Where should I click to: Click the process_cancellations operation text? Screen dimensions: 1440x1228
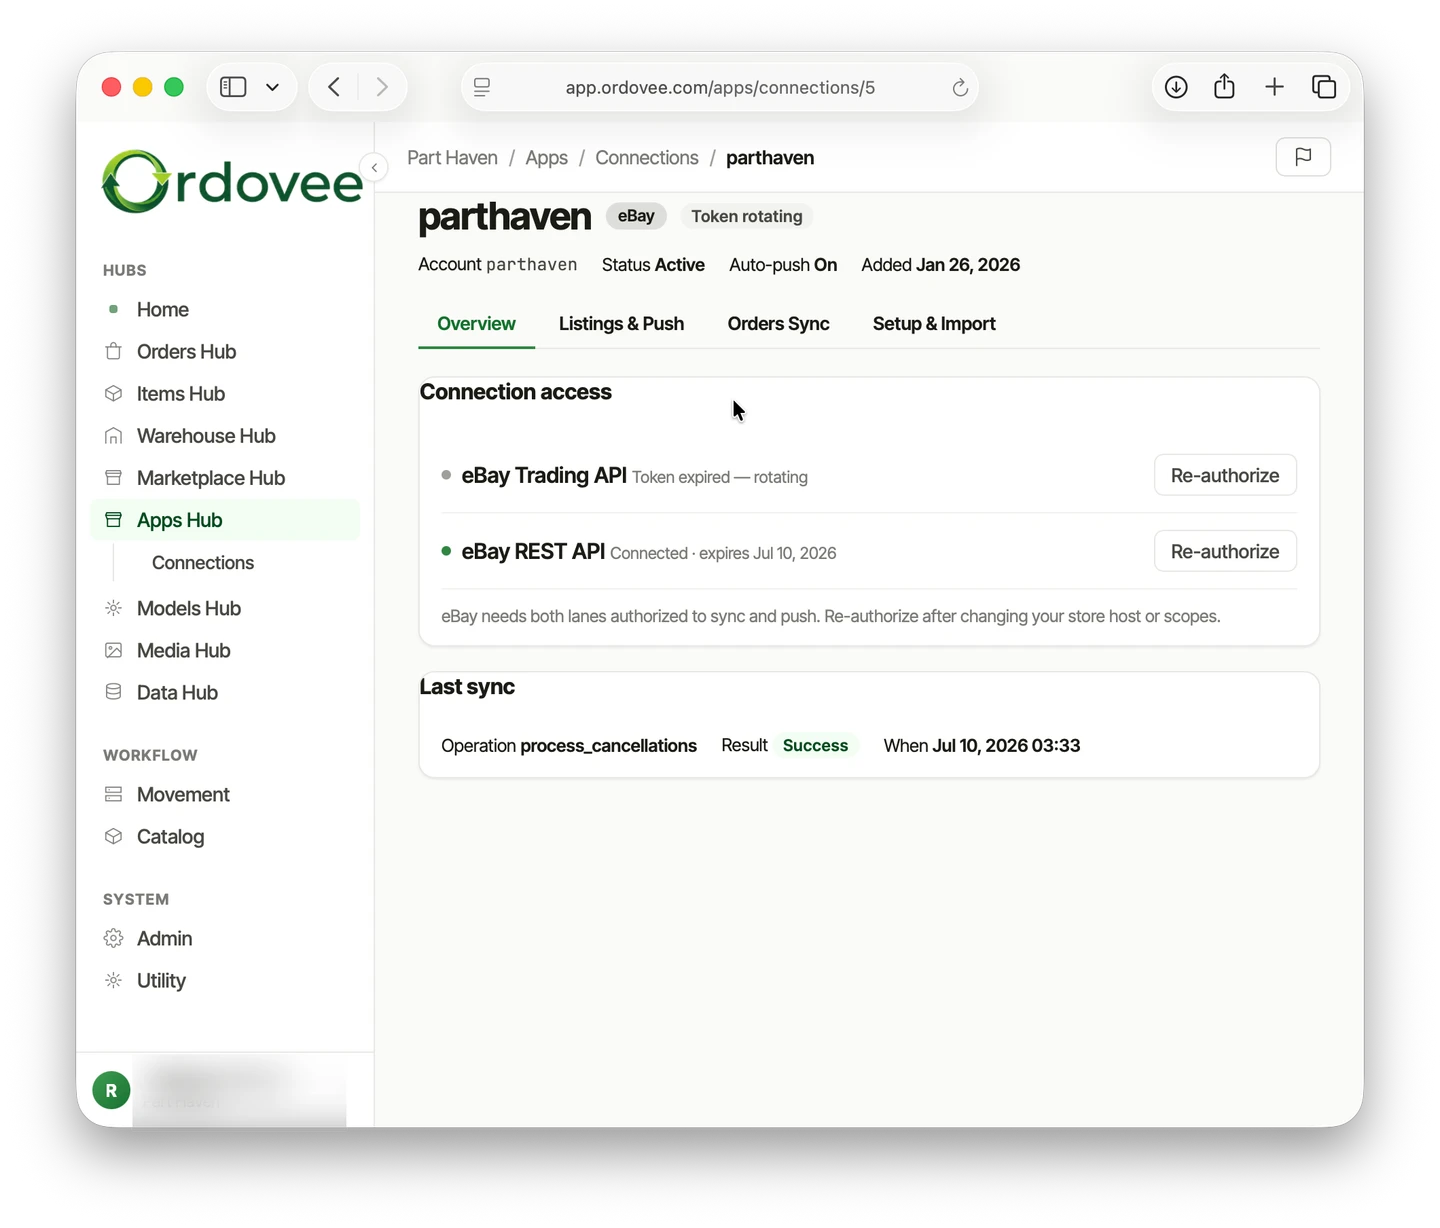[608, 746]
